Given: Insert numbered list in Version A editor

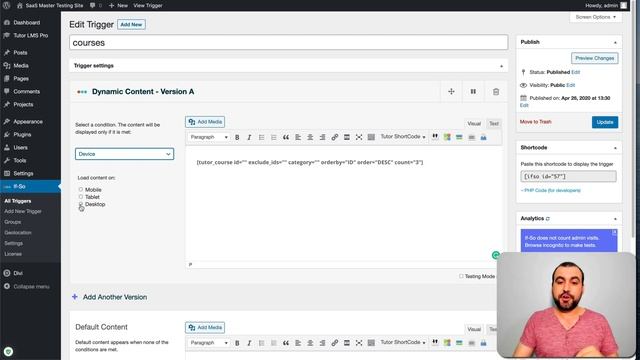Looking at the screenshot, I should pyautogui.click(x=273, y=137).
